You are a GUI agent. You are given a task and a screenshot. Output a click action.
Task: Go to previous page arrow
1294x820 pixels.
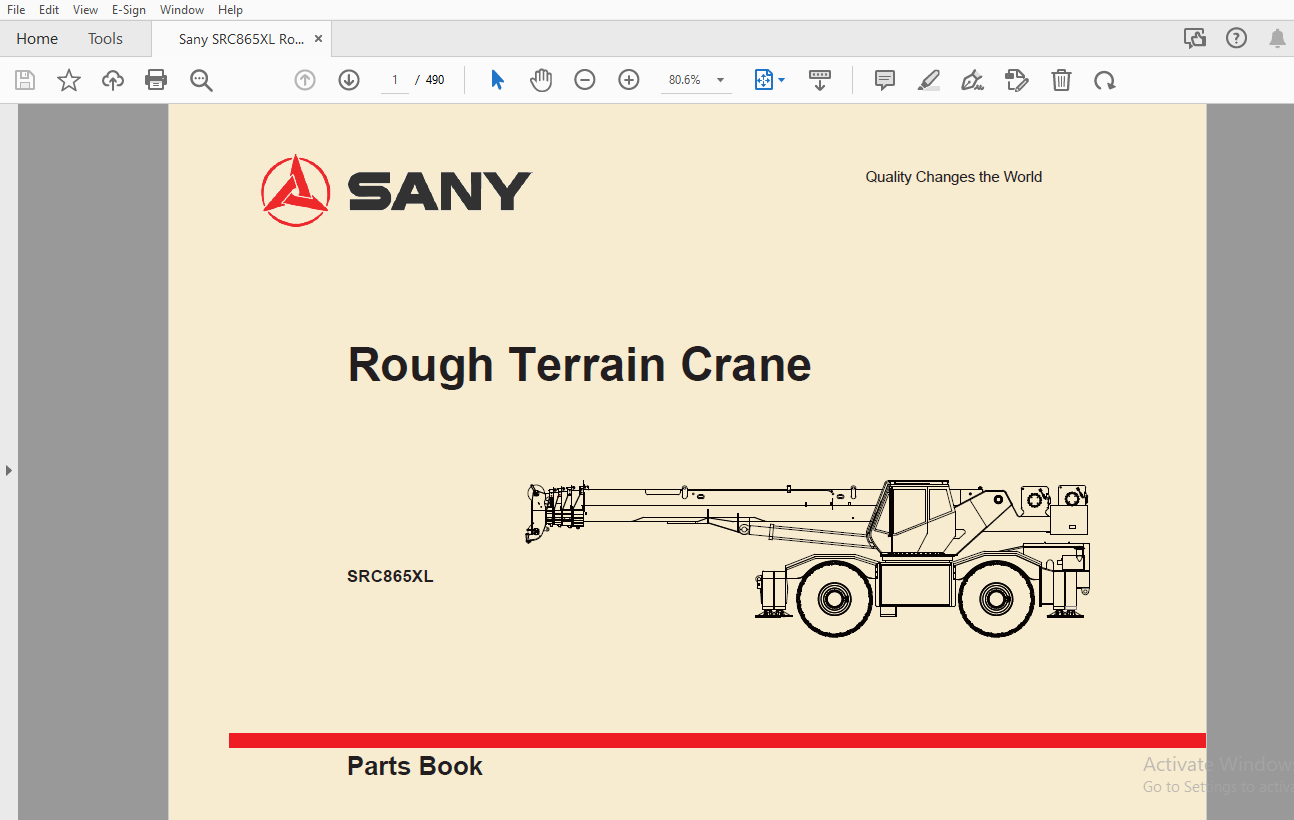coord(305,80)
